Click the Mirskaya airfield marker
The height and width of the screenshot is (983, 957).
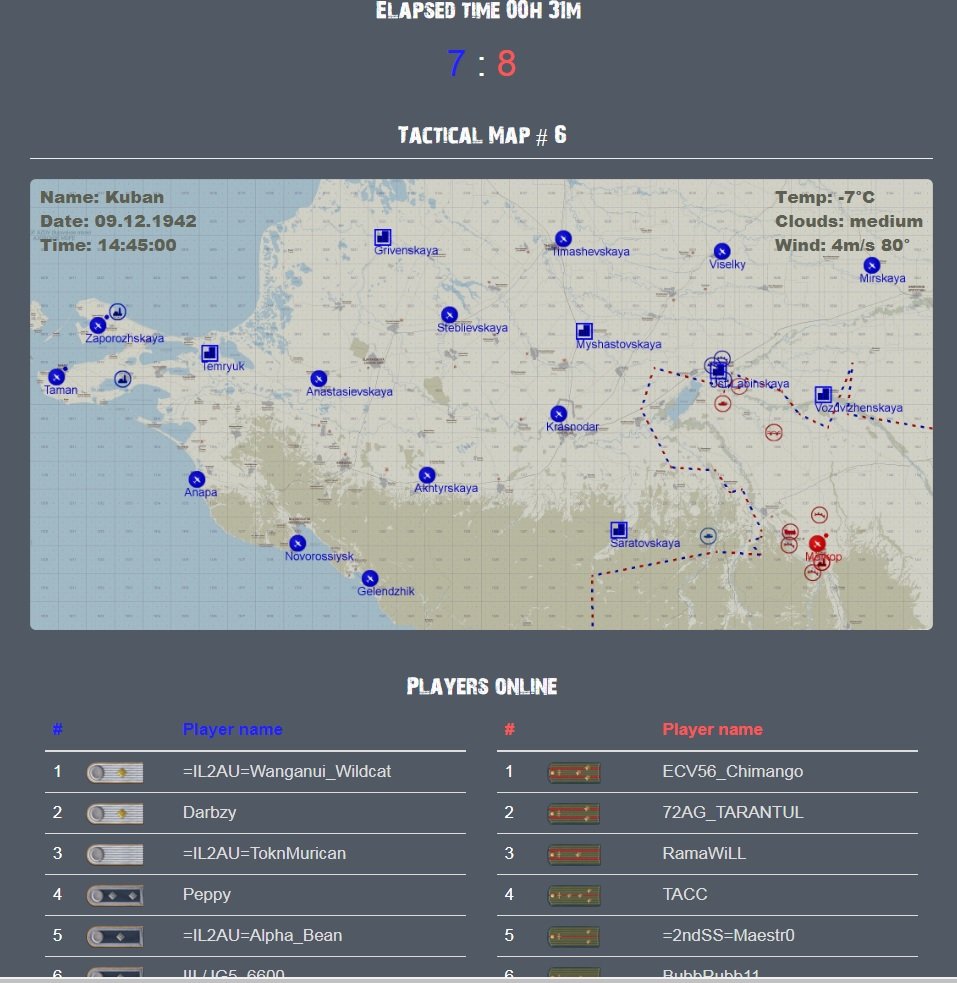pyautogui.click(x=871, y=265)
